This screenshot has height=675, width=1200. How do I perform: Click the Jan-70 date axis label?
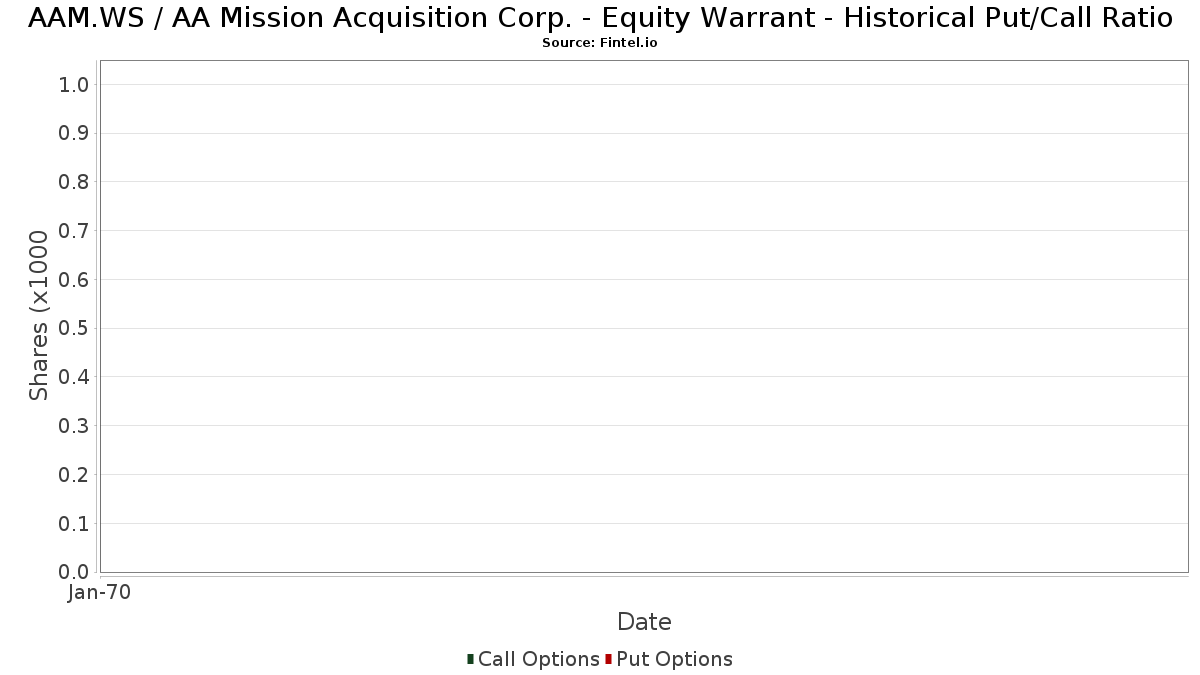click(x=100, y=593)
